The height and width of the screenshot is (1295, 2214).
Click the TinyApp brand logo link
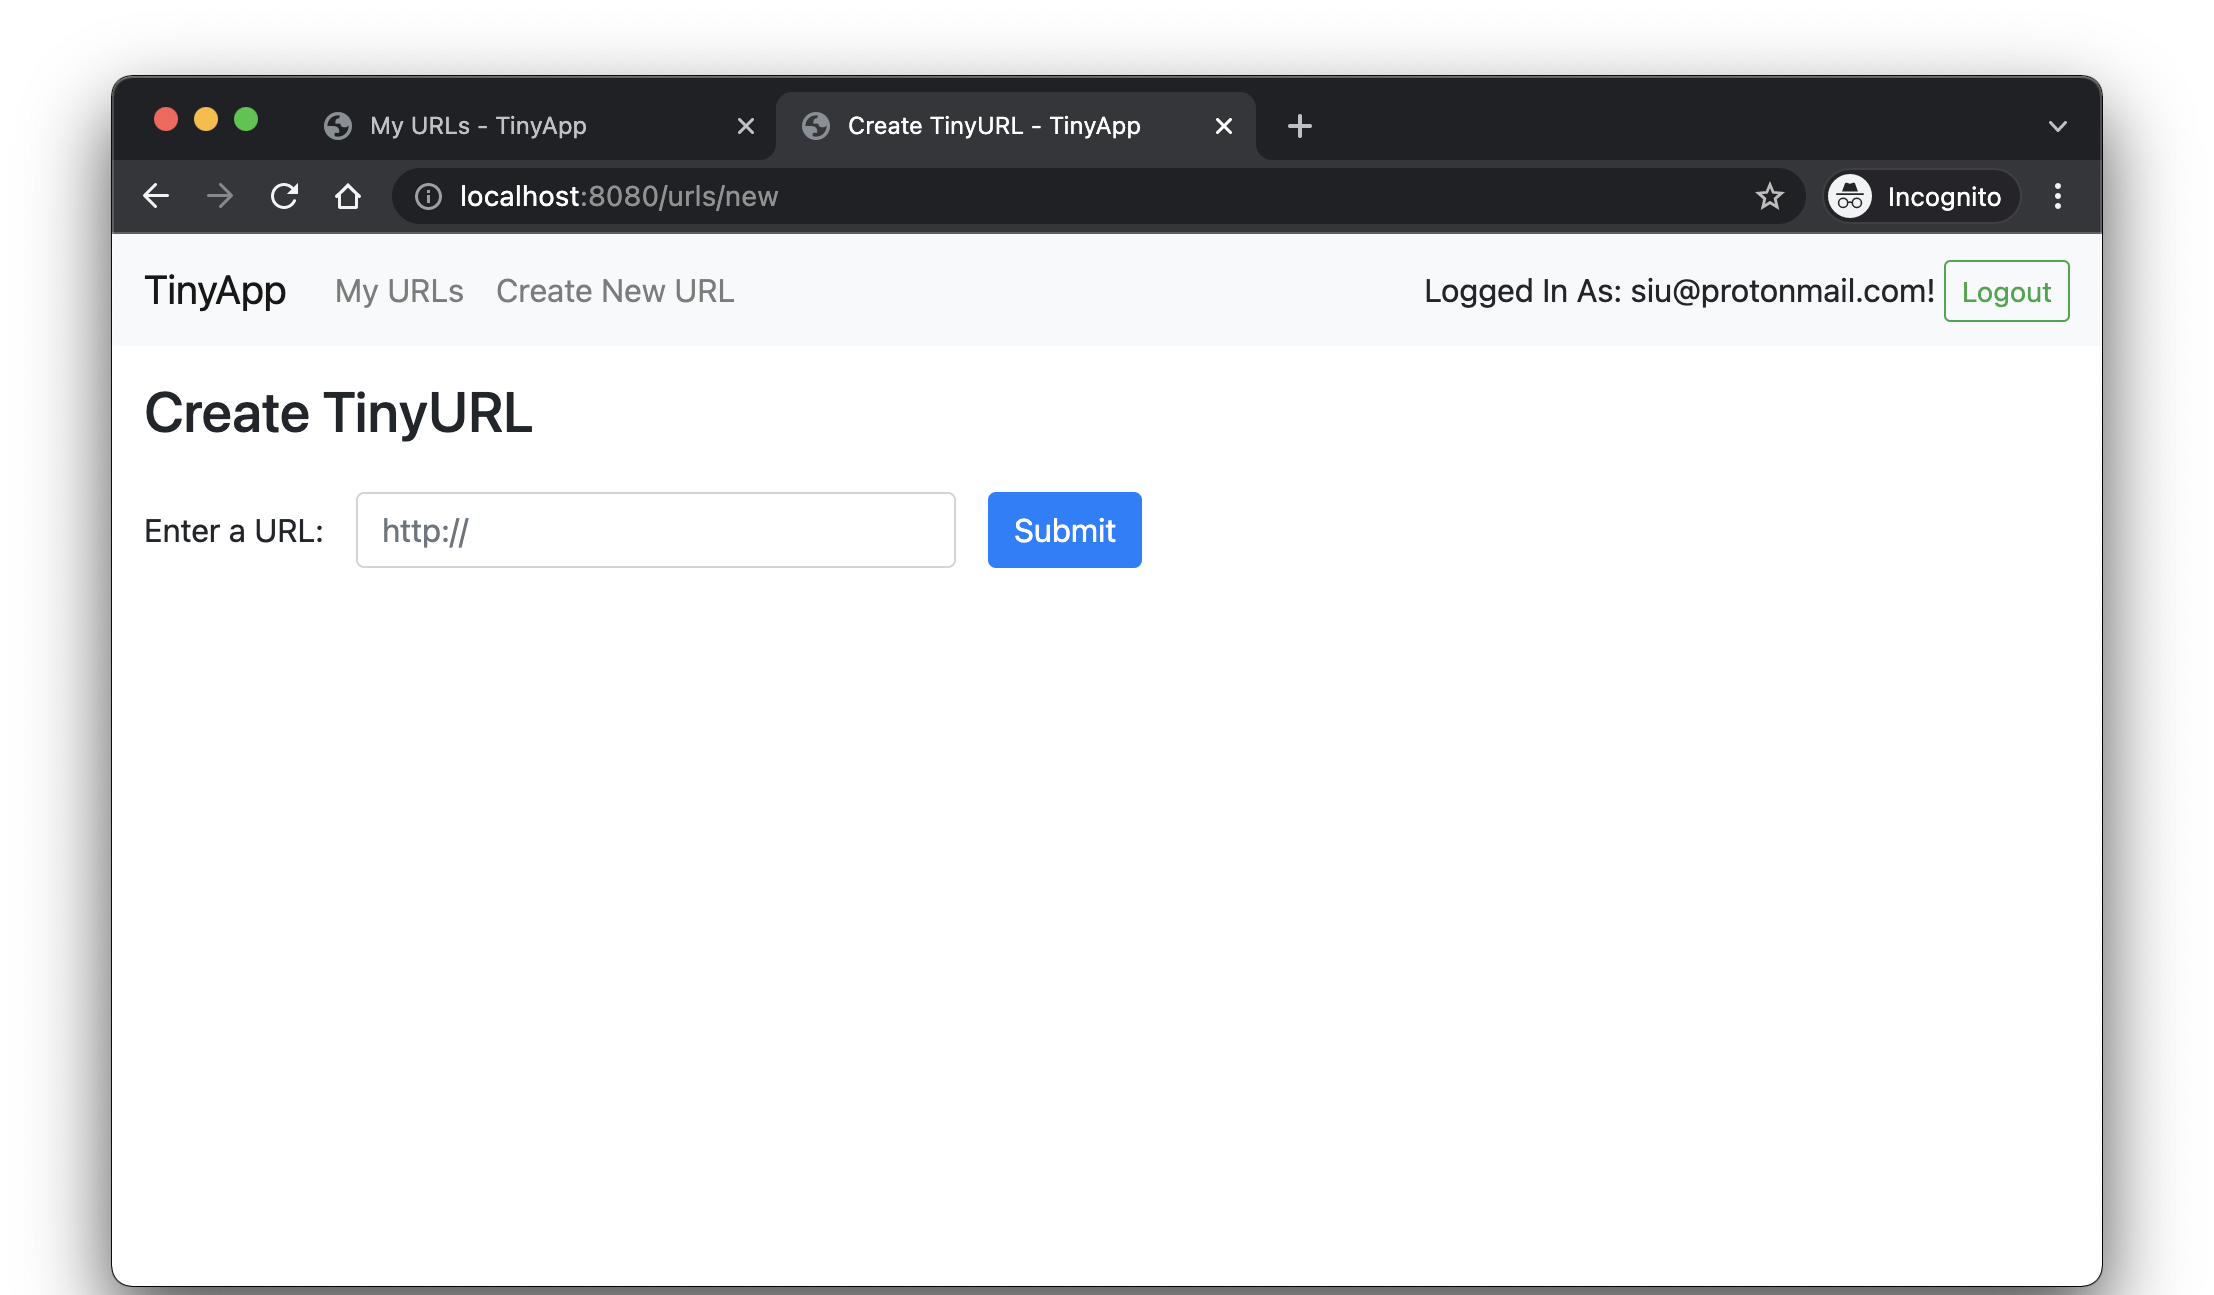click(x=215, y=291)
